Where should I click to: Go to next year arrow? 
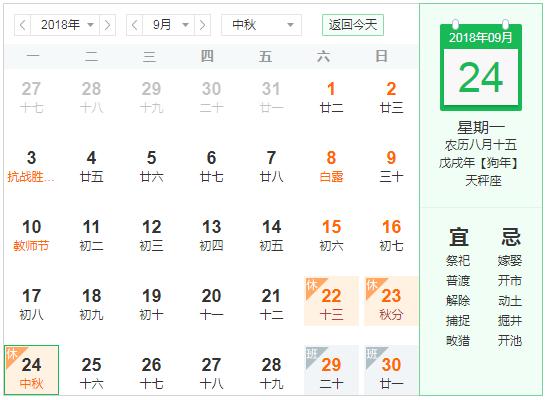108,25
